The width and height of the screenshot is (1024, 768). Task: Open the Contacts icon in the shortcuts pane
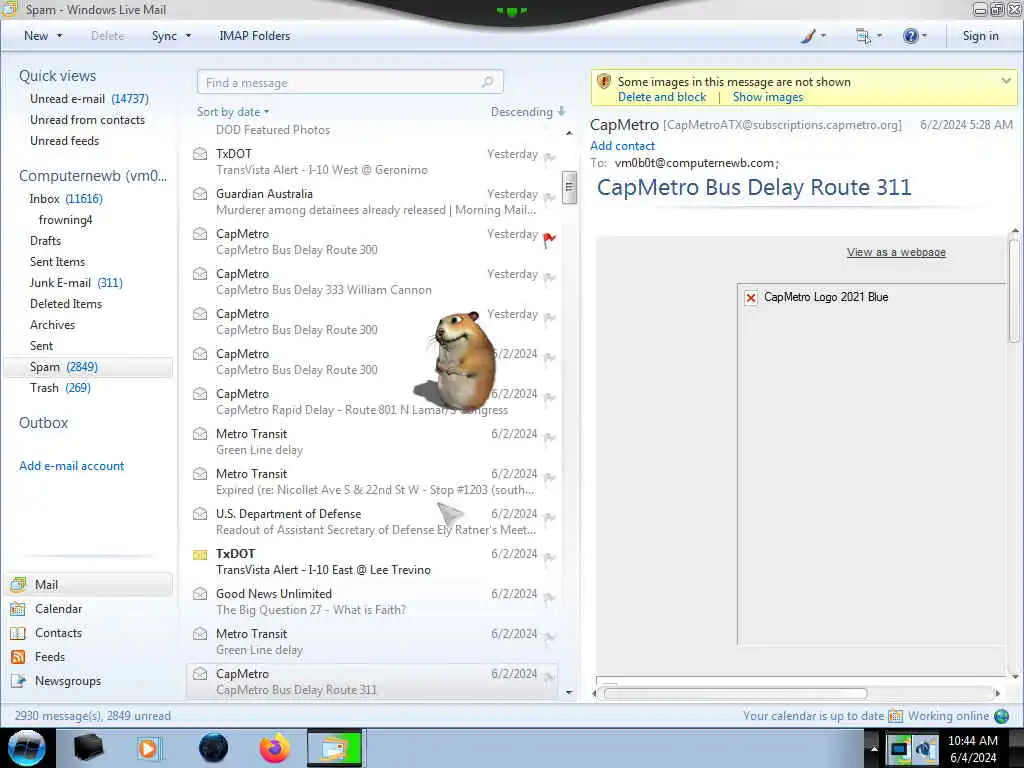[18, 633]
